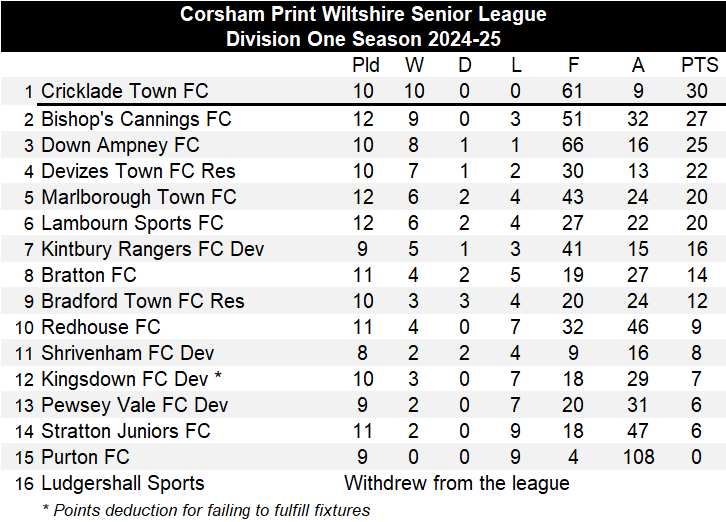Viewport: 726px width, 522px height.
Task: Click the PTS column header
Action: [699, 65]
